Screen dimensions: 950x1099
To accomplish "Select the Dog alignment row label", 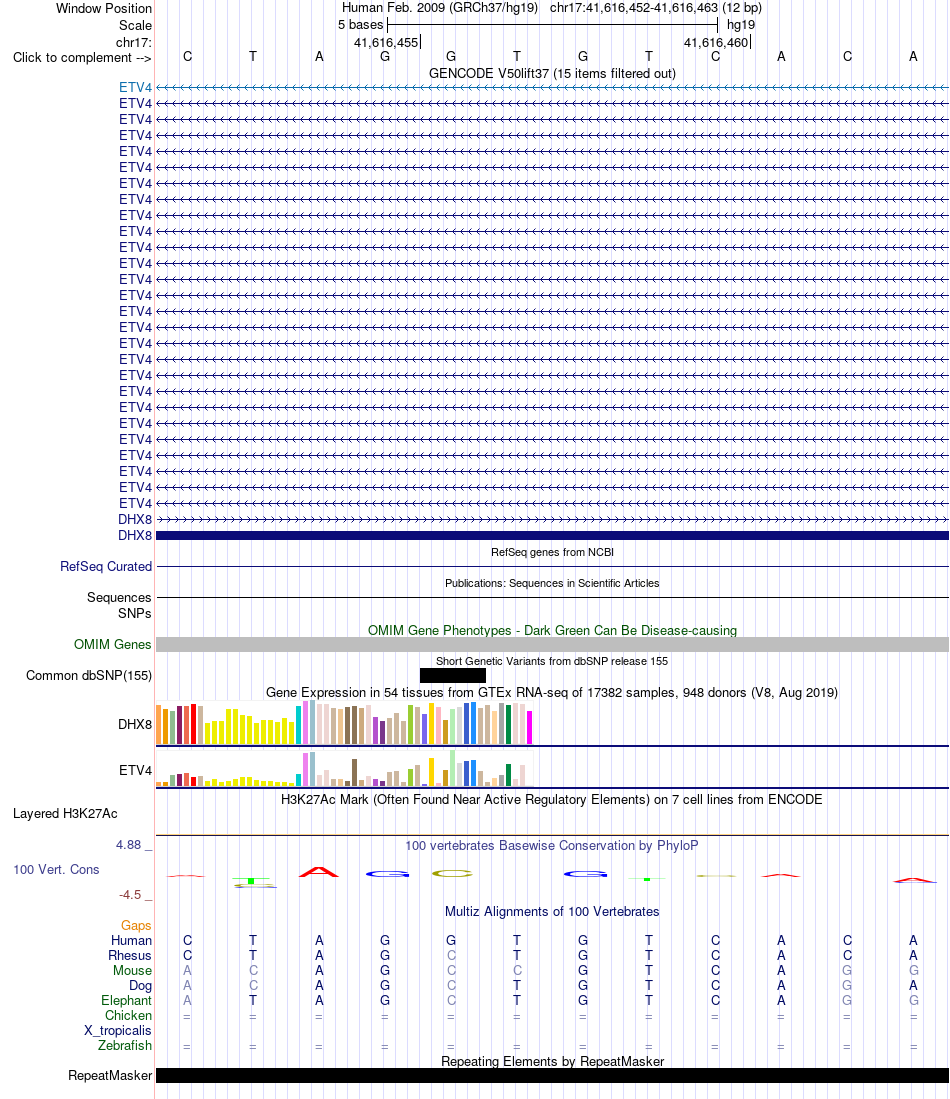I will 140,985.
